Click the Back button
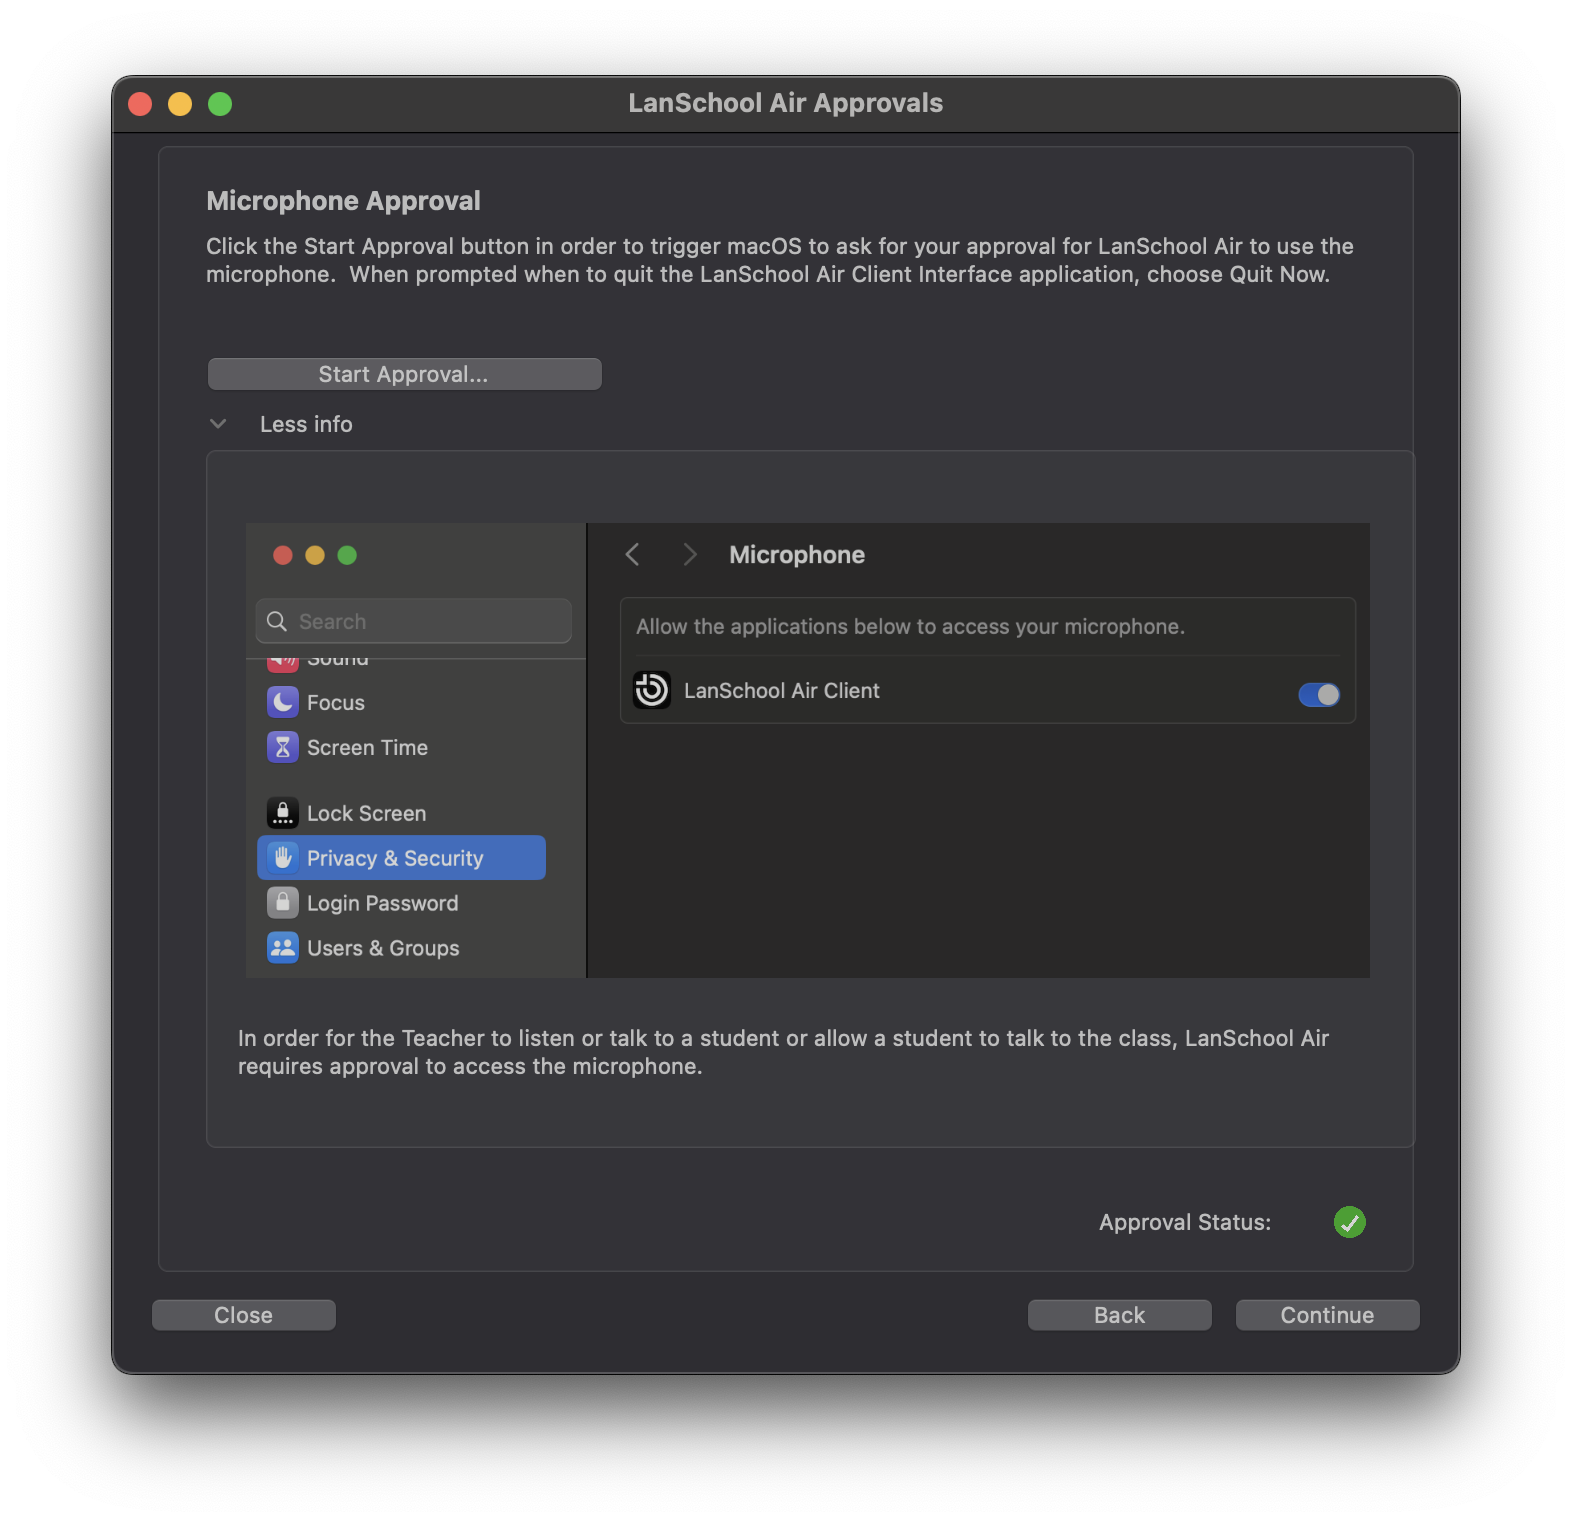1572x1522 pixels. click(x=1120, y=1315)
